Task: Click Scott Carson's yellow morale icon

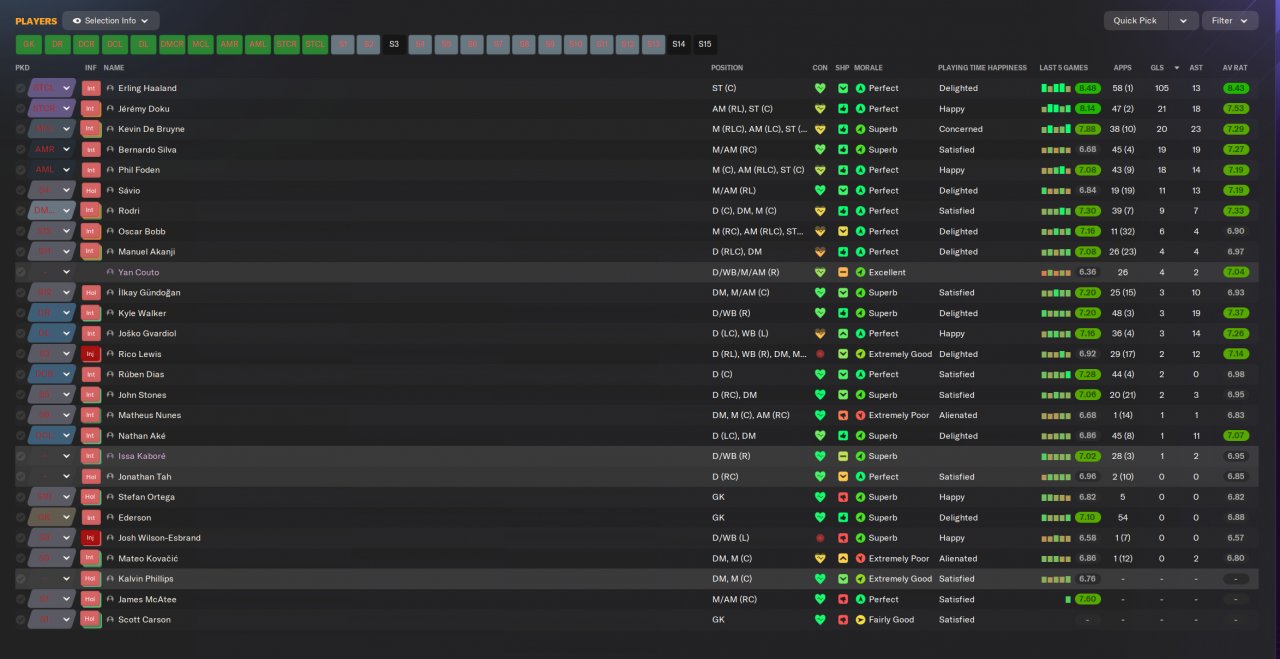Action: [x=860, y=620]
